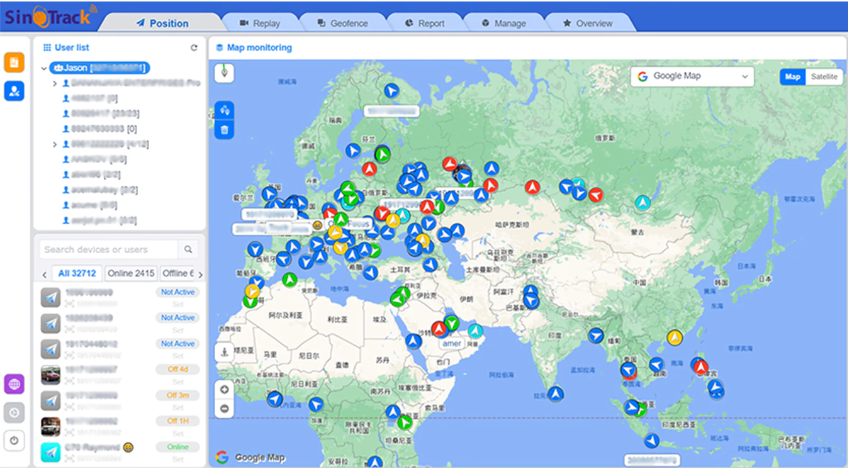Click the red car device thumbnail
The image size is (848, 468).
pos(51,374)
